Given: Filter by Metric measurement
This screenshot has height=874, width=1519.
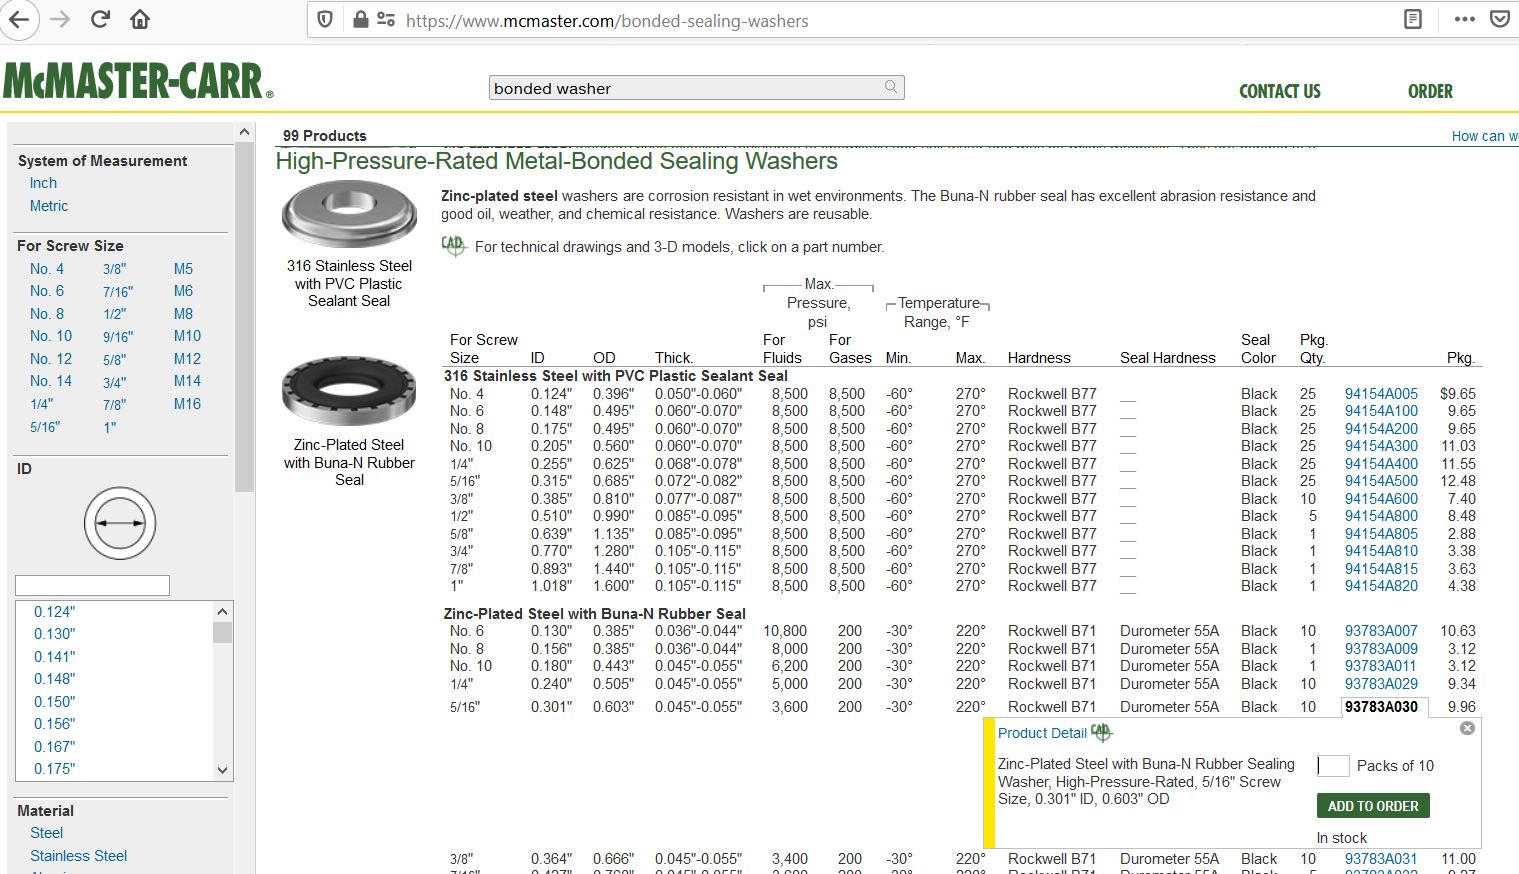Looking at the screenshot, I should click(49, 206).
